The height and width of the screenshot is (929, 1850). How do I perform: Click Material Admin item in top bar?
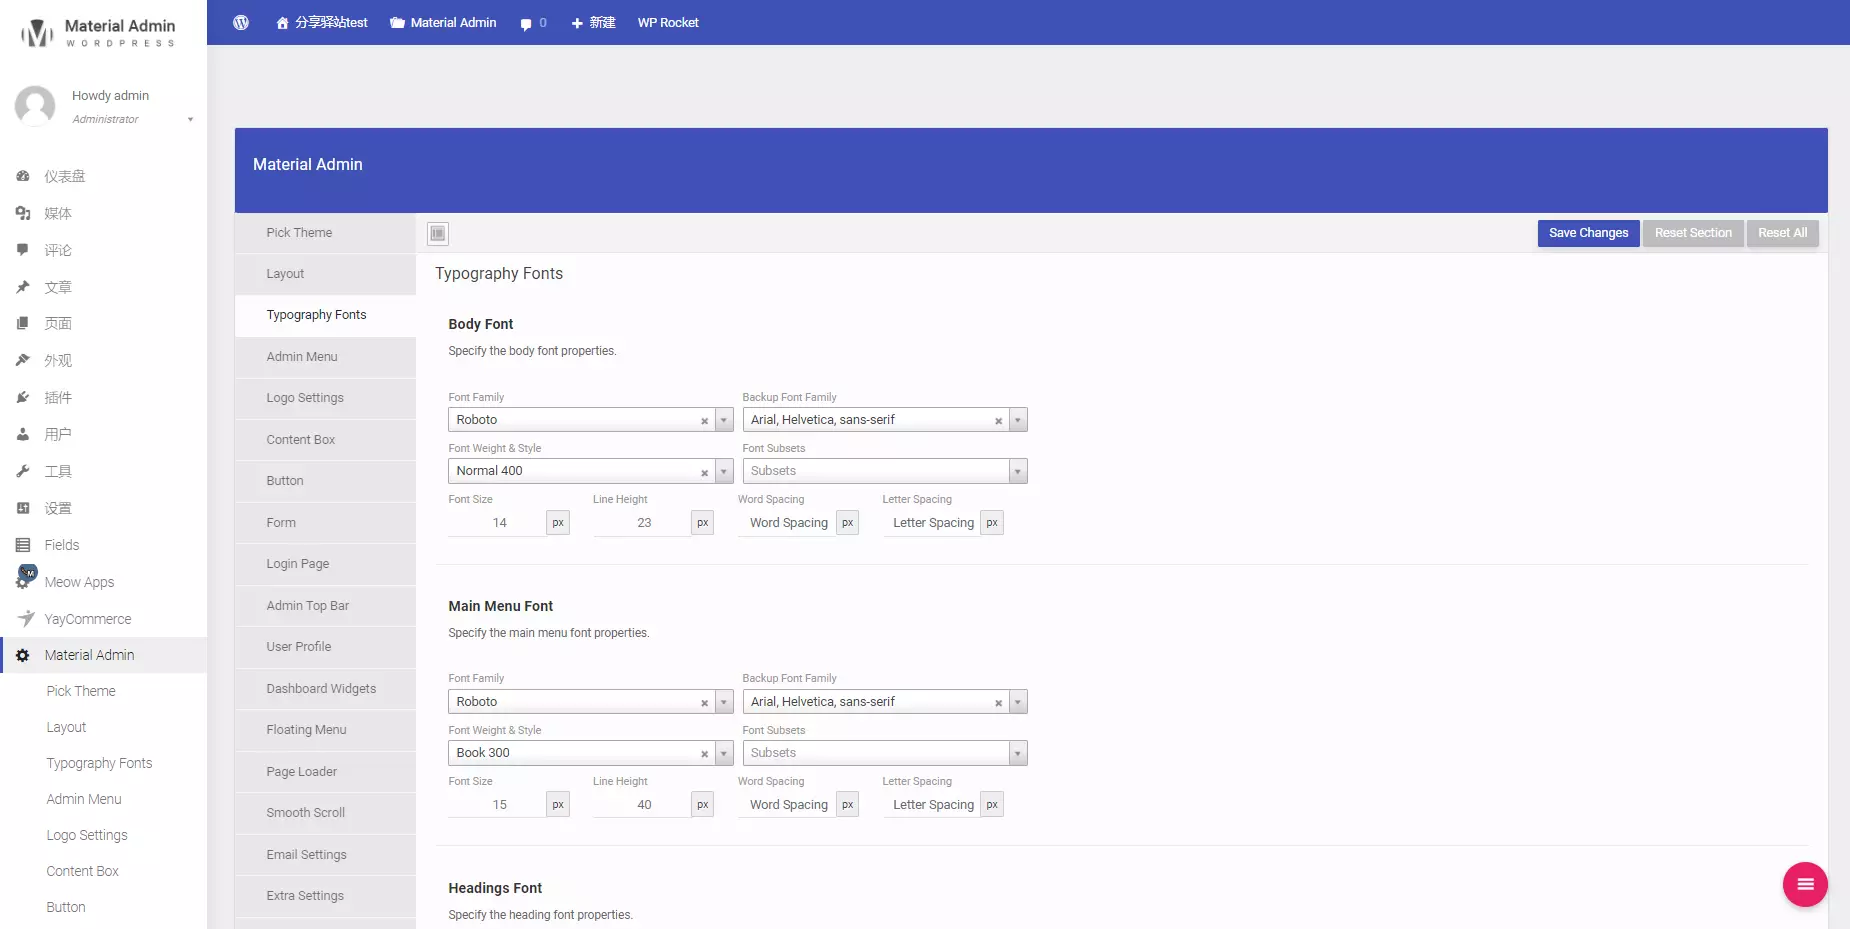443,23
